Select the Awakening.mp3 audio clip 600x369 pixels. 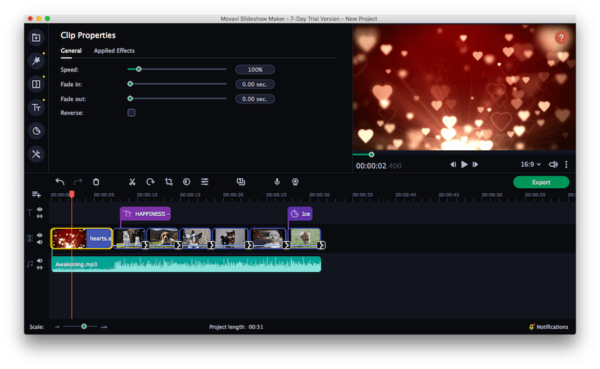tap(186, 264)
